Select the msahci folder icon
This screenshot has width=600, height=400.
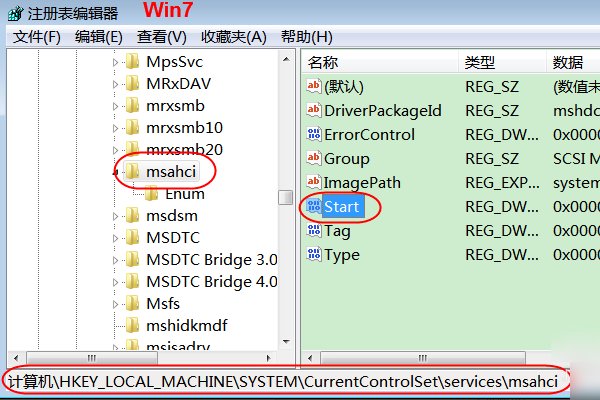tap(132, 171)
